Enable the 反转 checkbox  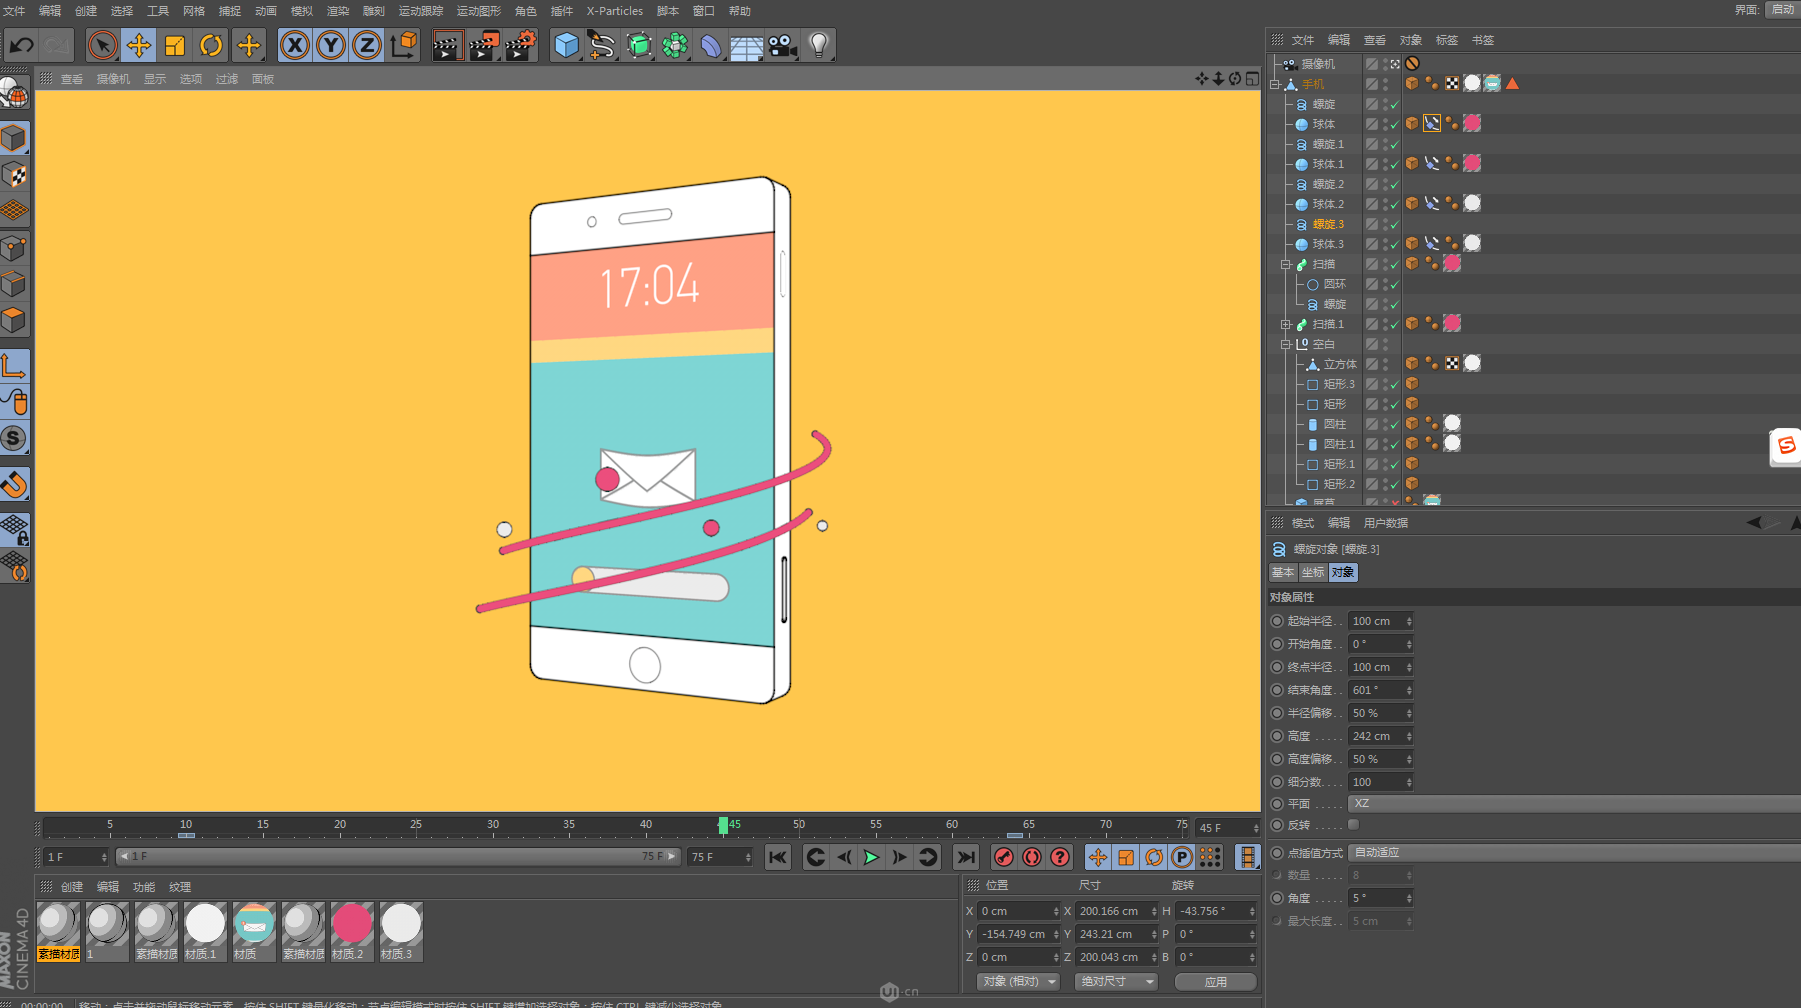tap(1353, 825)
